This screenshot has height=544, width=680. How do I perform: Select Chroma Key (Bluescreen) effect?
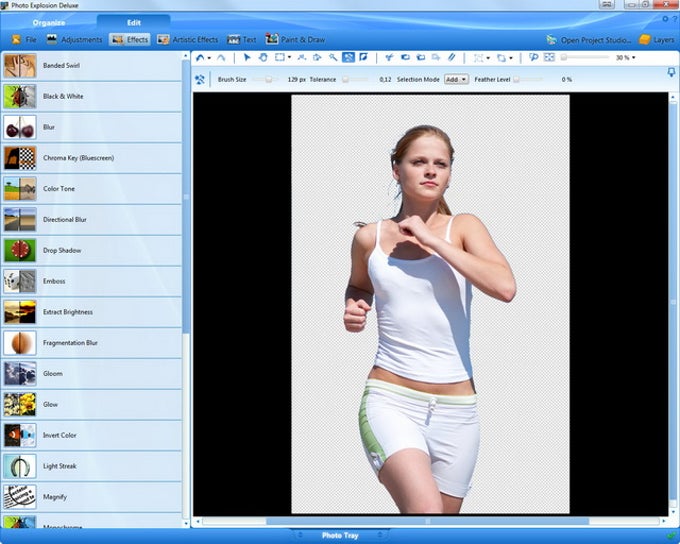(92, 158)
